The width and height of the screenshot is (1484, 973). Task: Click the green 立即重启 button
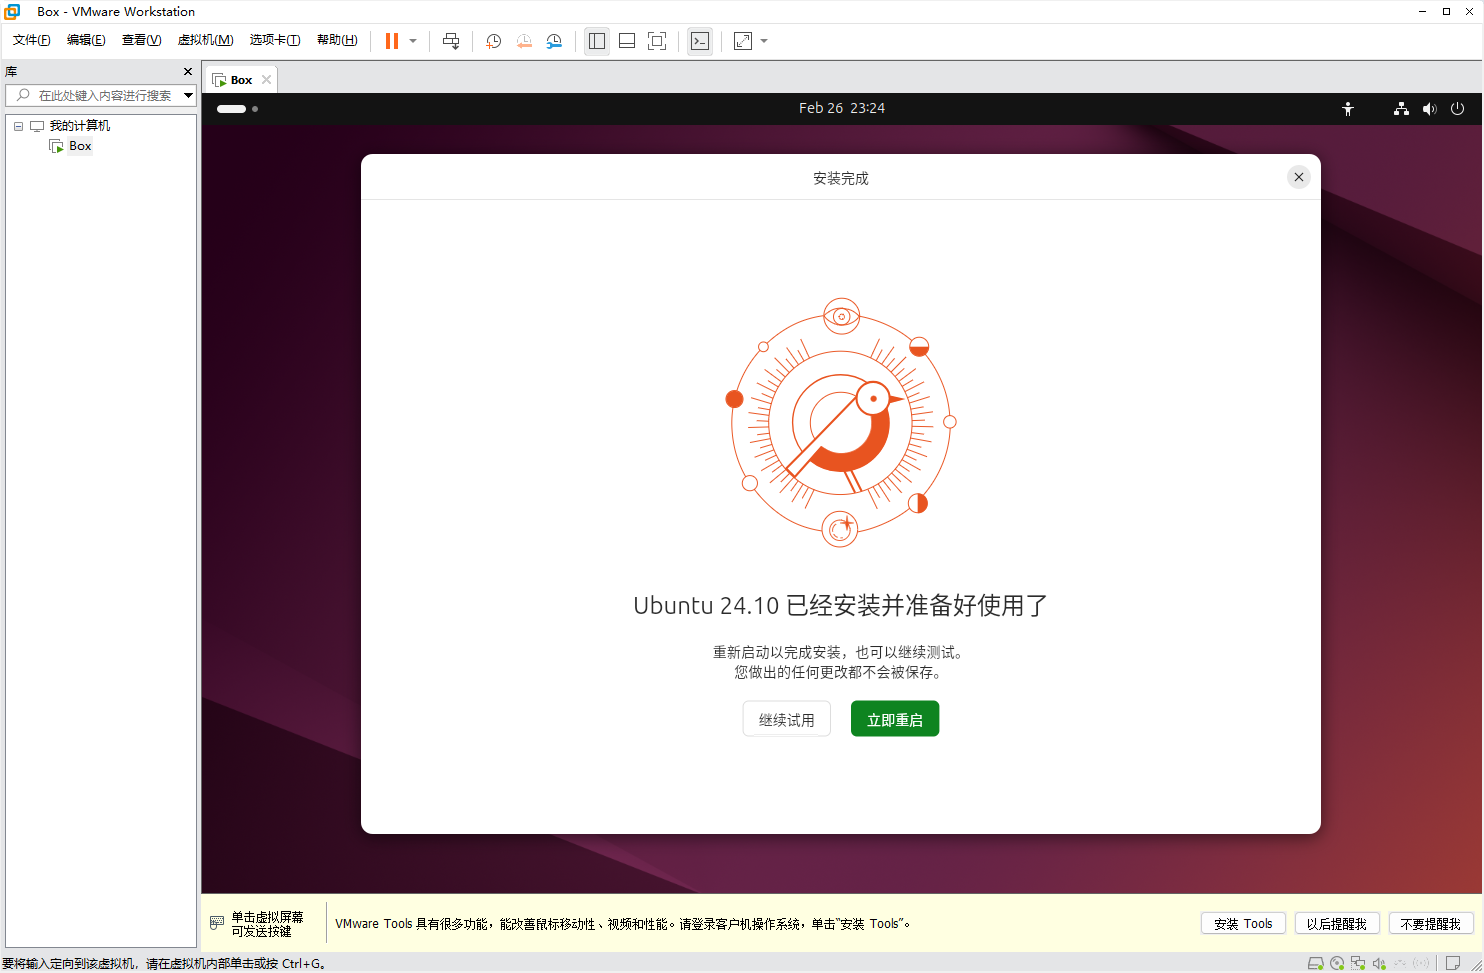point(895,719)
